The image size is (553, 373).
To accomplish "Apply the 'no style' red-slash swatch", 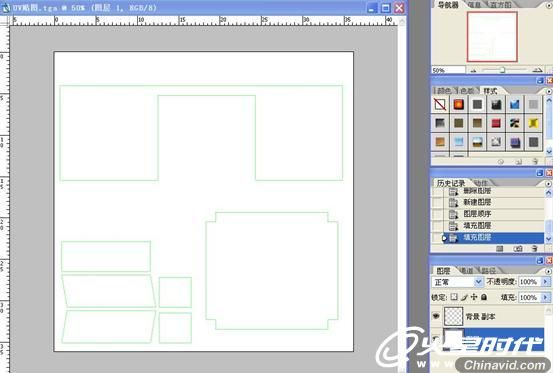I will (440, 104).
